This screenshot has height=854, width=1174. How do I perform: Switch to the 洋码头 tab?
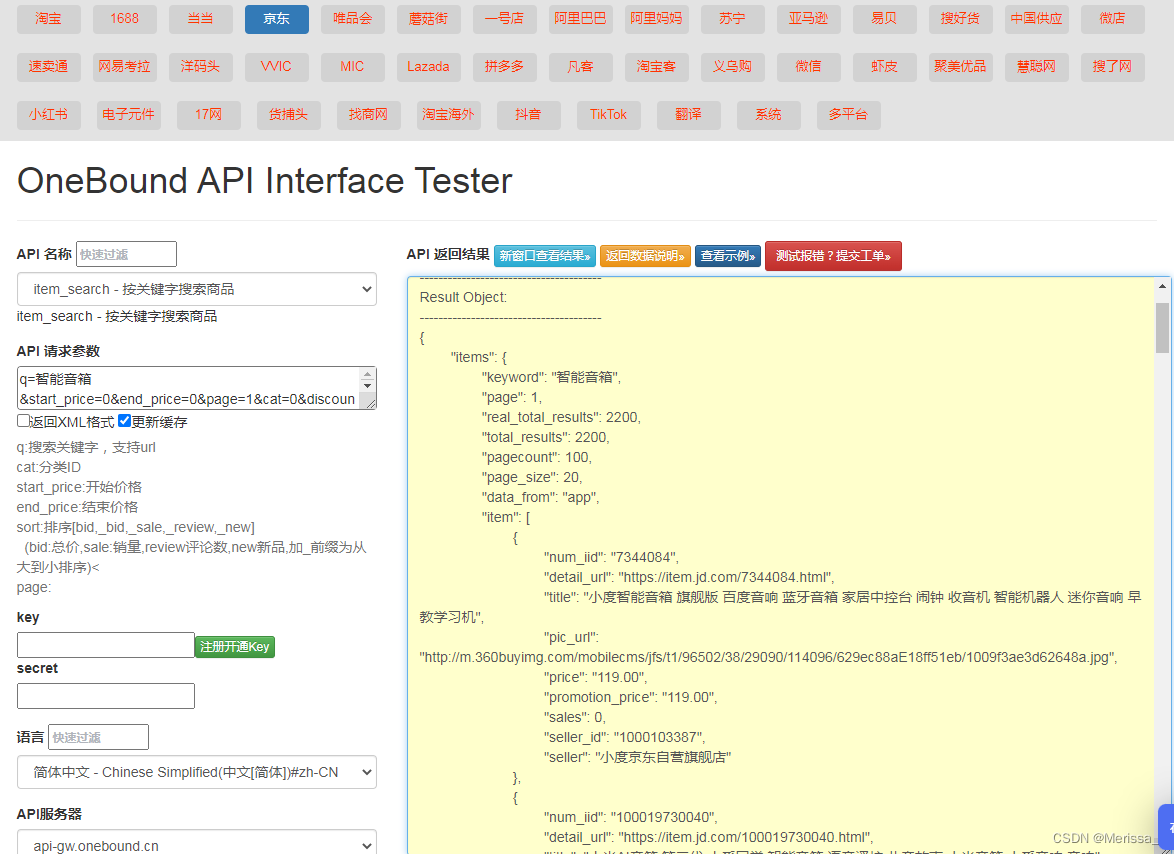[201, 67]
